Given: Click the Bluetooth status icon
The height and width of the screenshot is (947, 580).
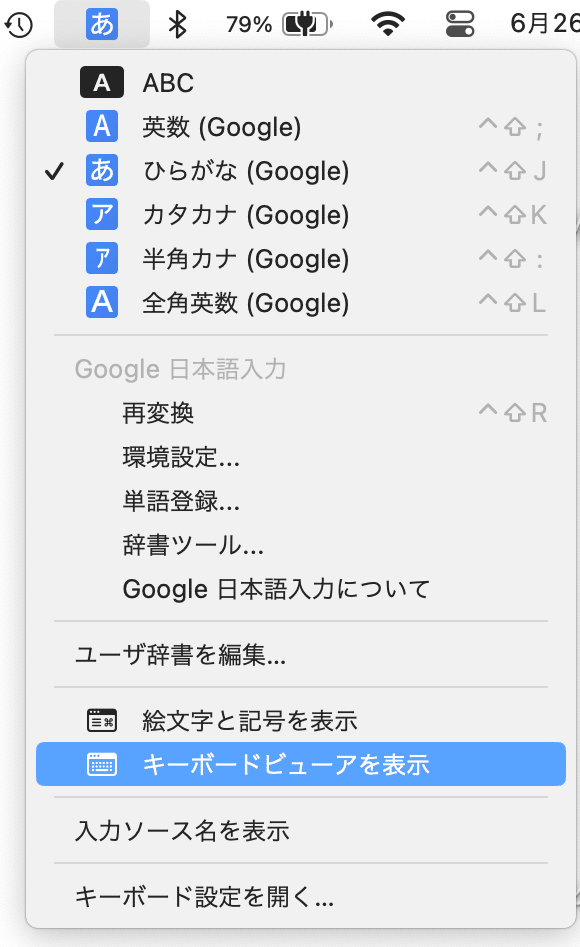Looking at the screenshot, I should coord(178,25).
